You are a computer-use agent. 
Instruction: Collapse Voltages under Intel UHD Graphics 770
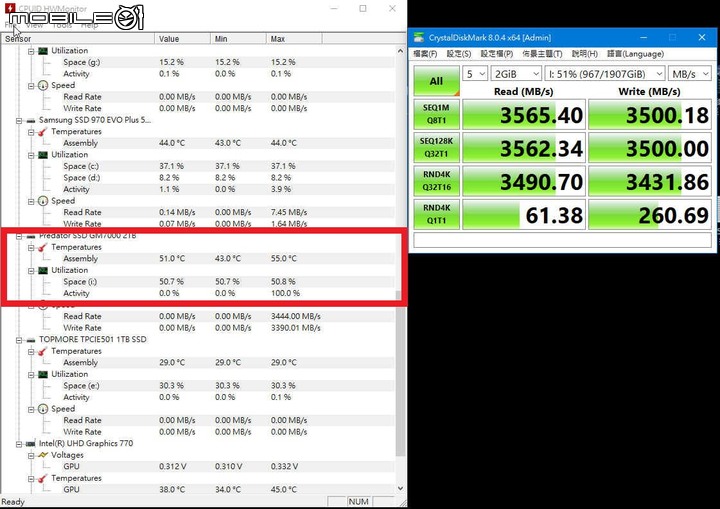(31, 456)
